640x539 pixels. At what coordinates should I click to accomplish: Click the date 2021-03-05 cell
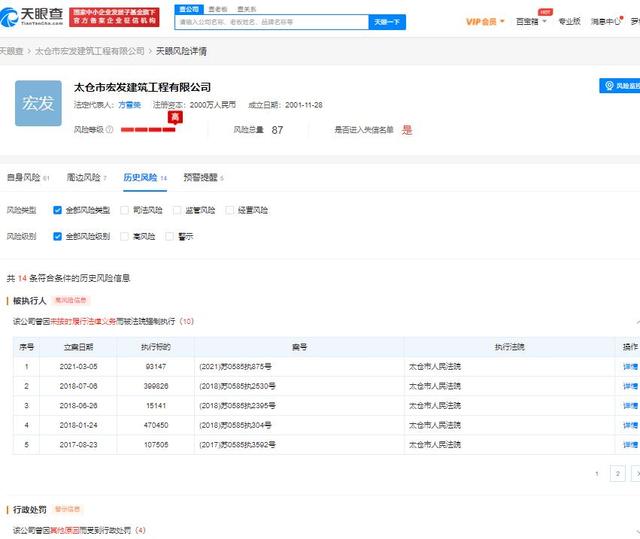pos(78,366)
